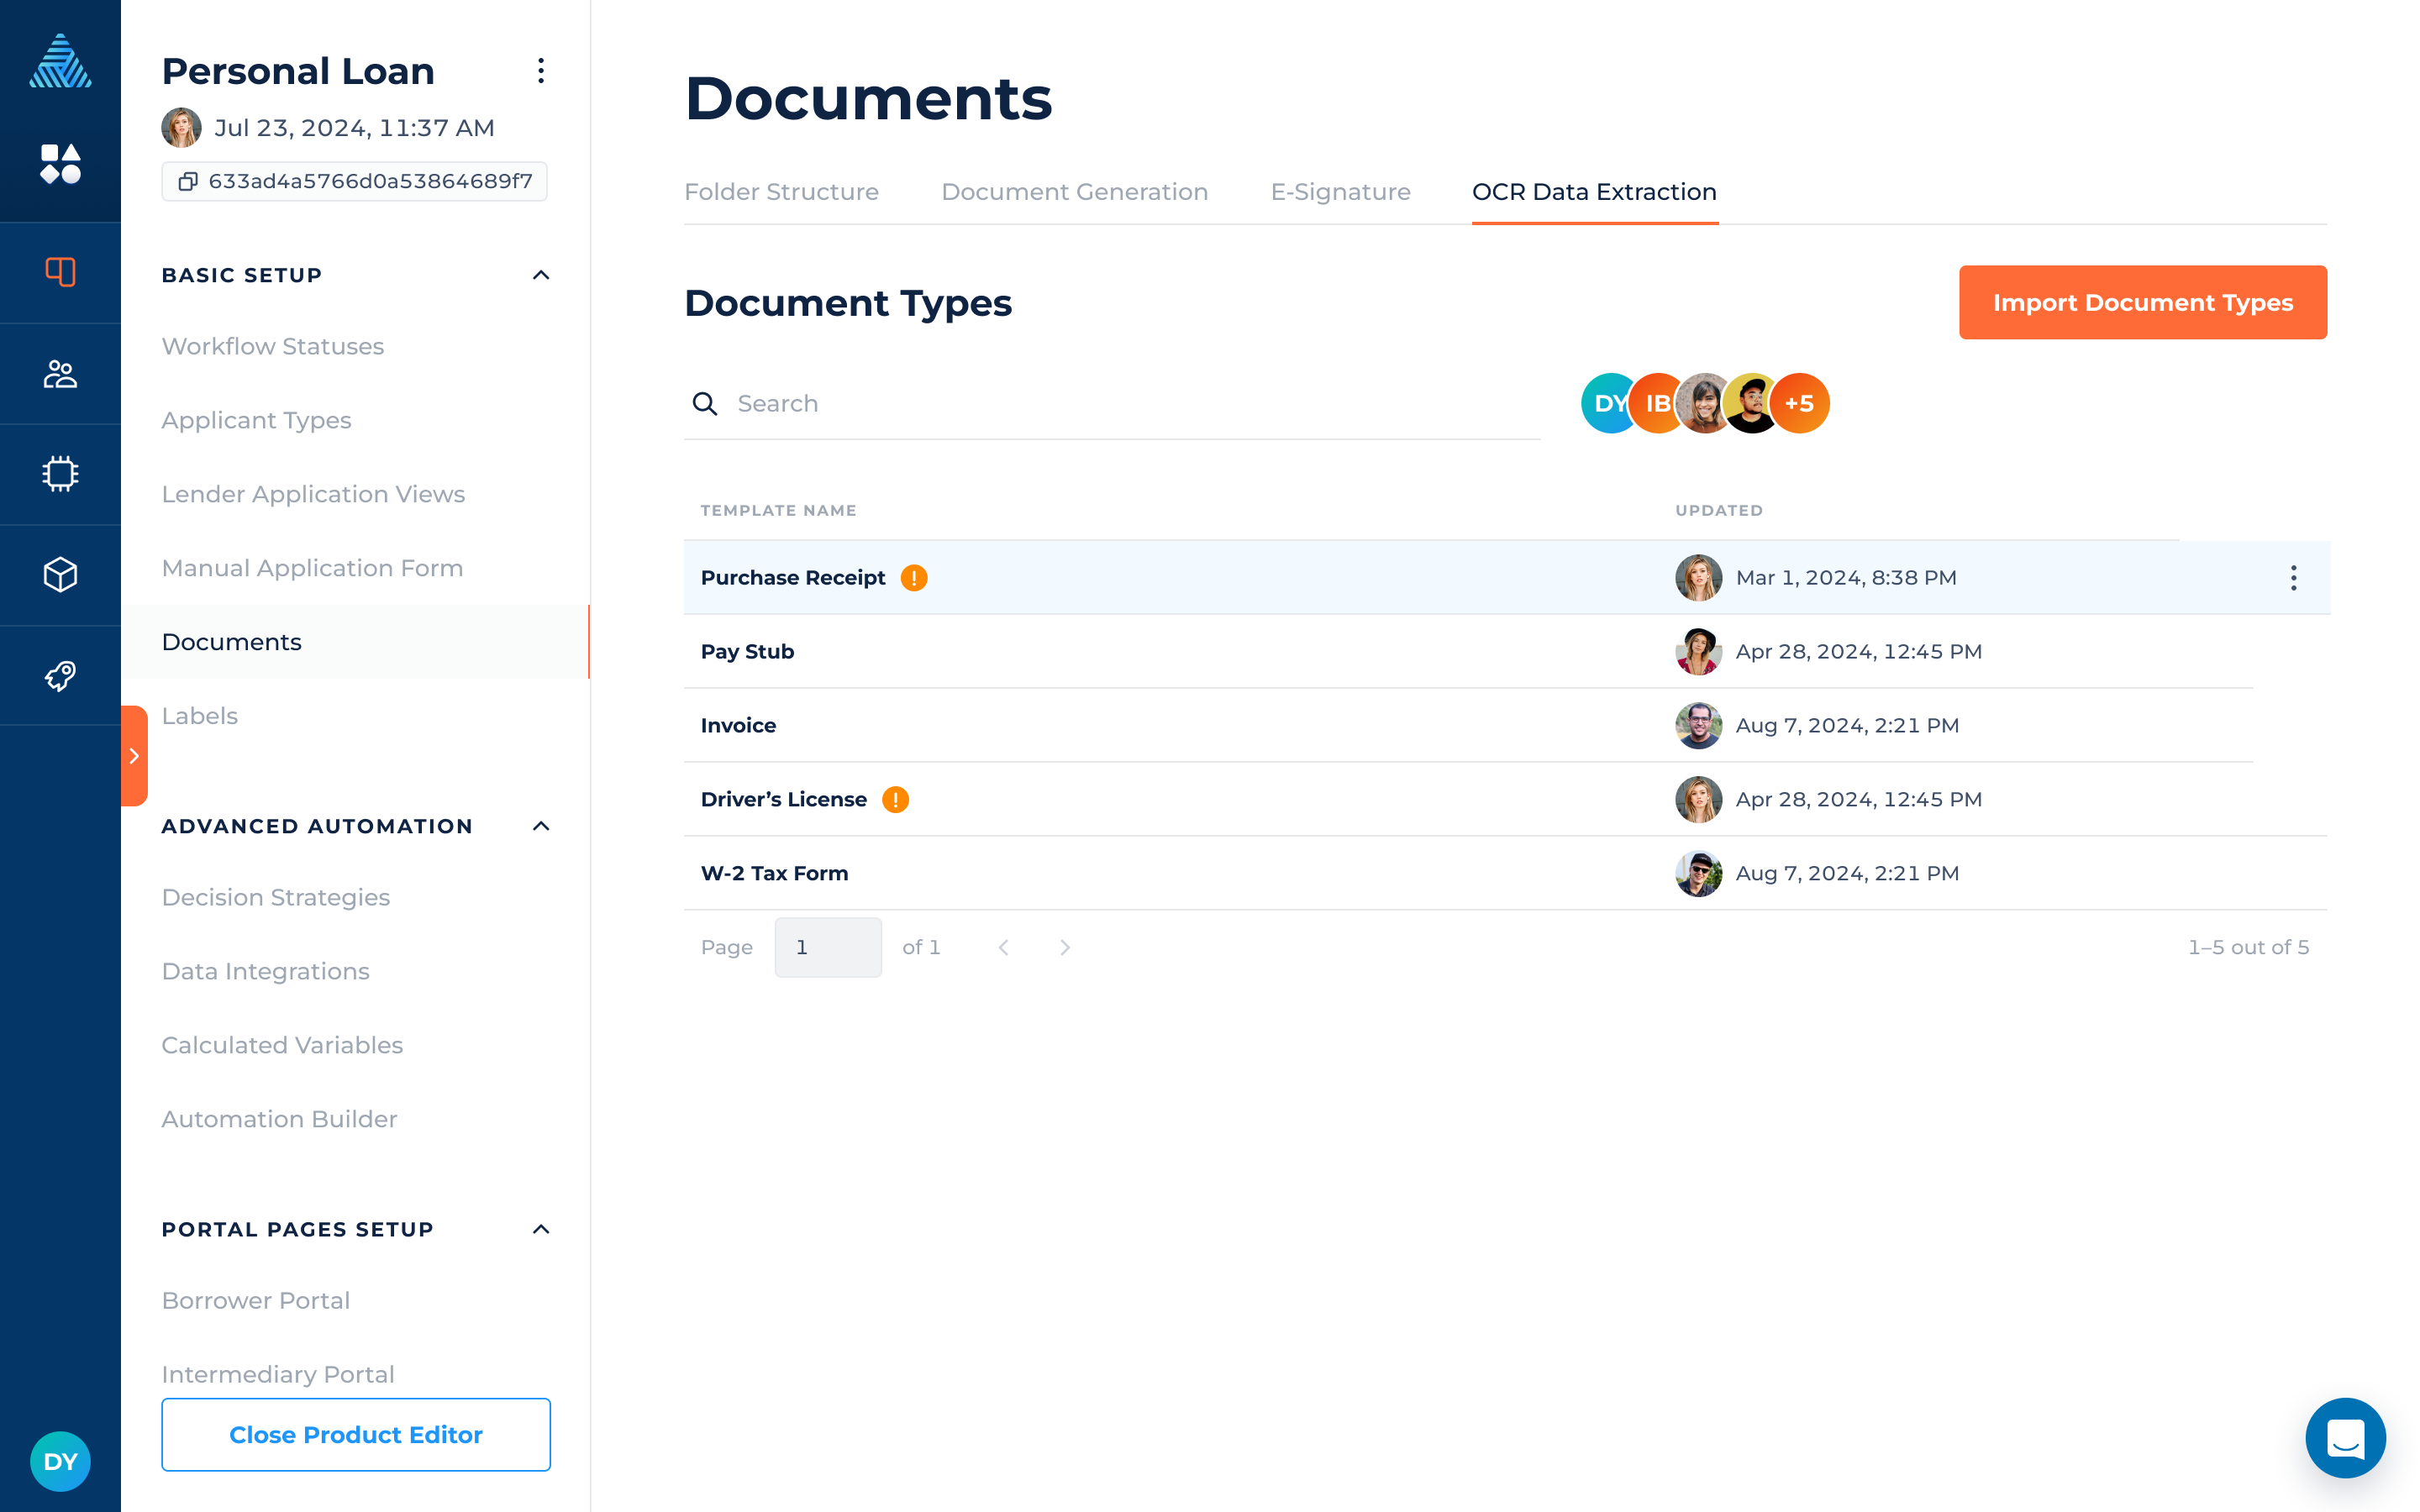
Task: Collapse the Advanced Automation section
Action: (541, 826)
